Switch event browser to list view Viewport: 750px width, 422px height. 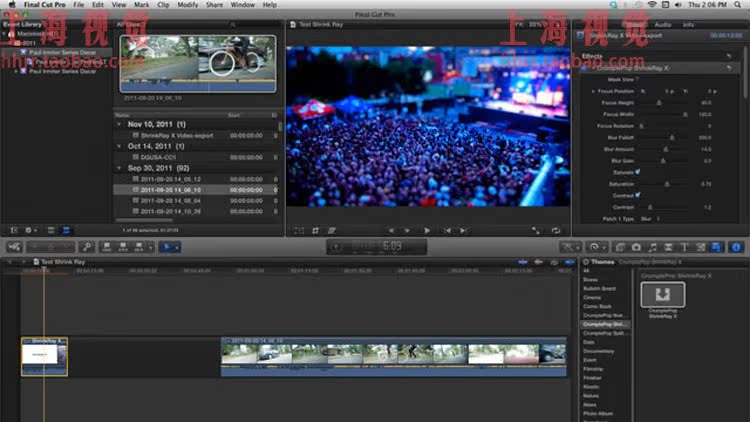pos(66,230)
